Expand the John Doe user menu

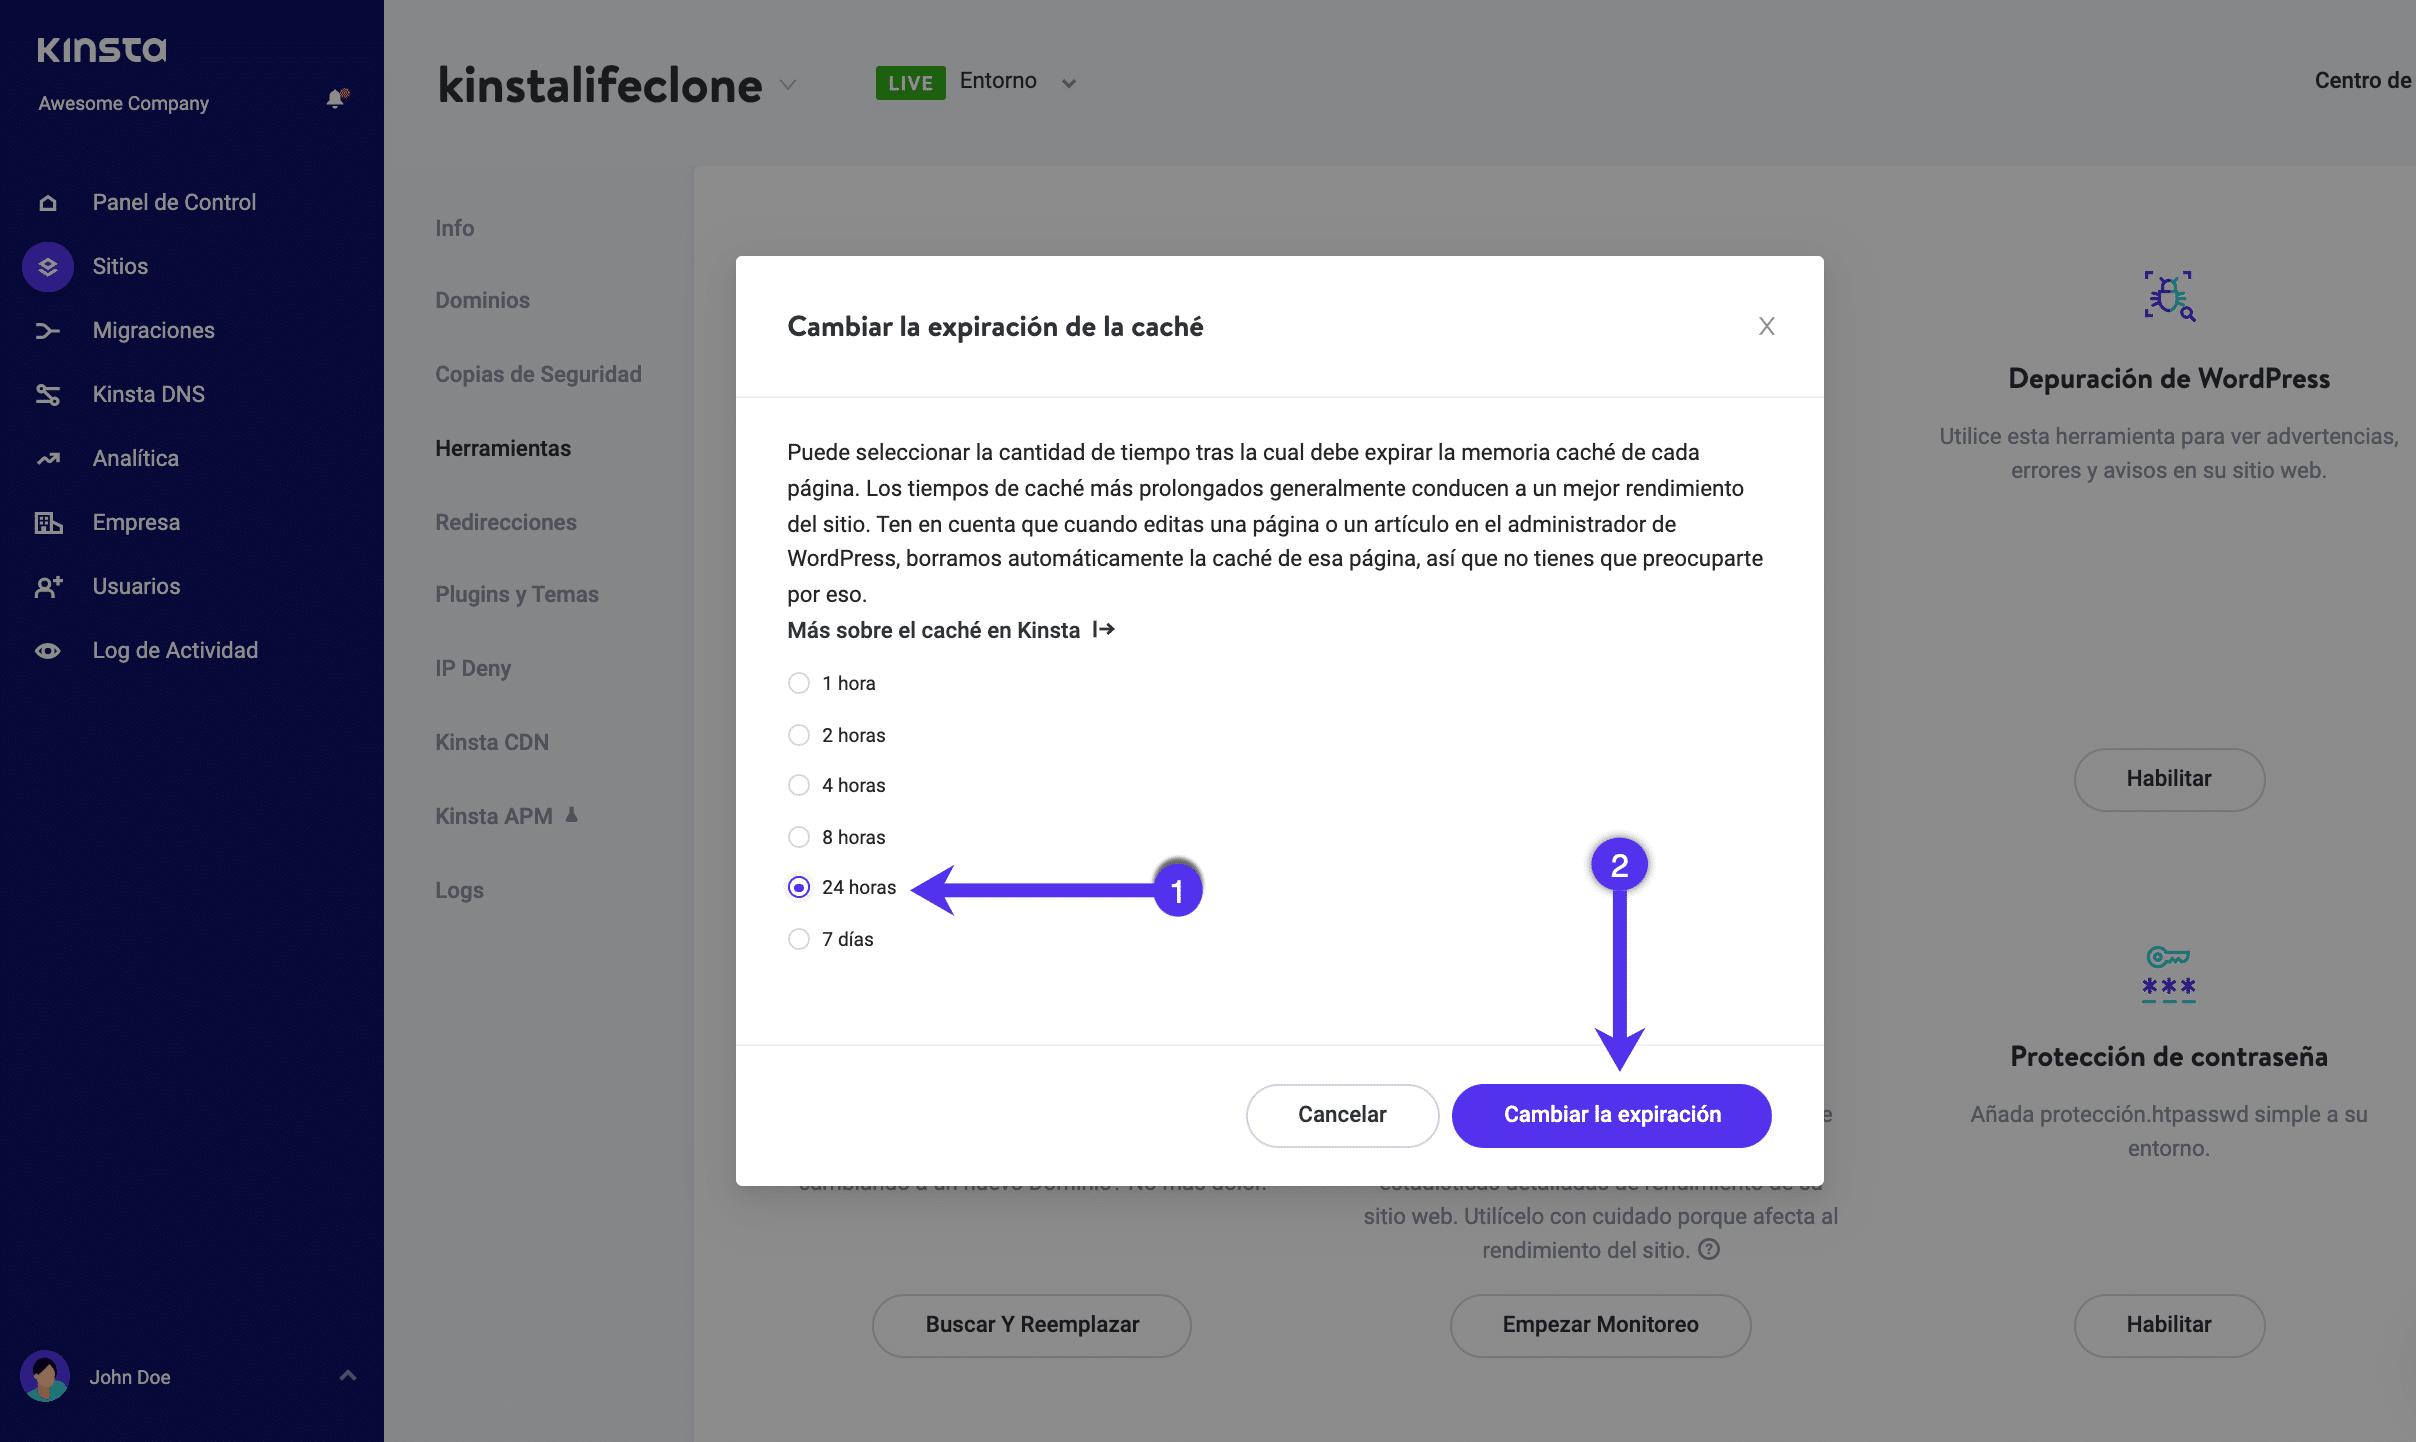tap(347, 1376)
